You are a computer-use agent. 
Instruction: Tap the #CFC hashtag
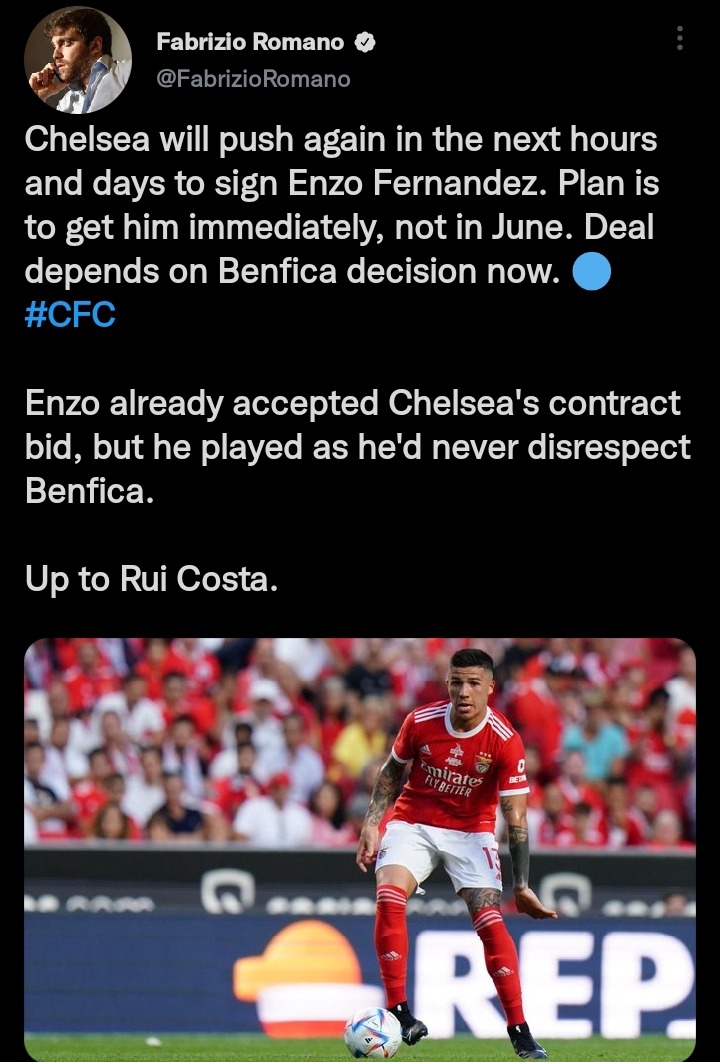pyautogui.click(x=69, y=316)
